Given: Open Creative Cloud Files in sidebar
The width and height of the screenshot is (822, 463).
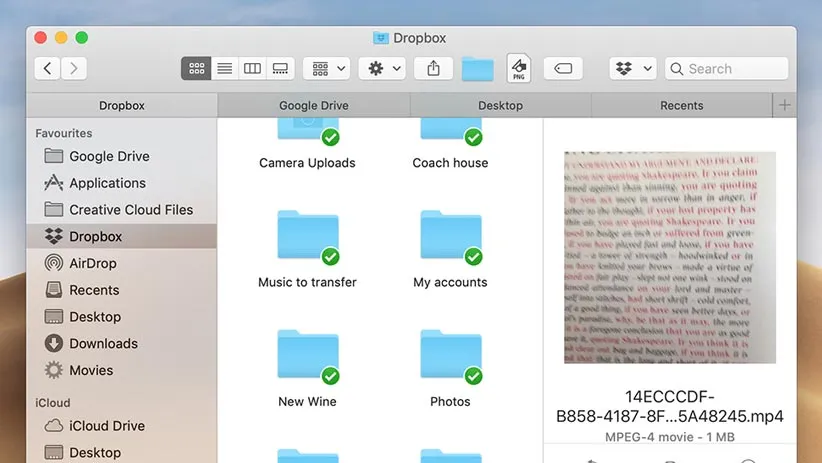Looking at the screenshot, I should tap(130, 210).
